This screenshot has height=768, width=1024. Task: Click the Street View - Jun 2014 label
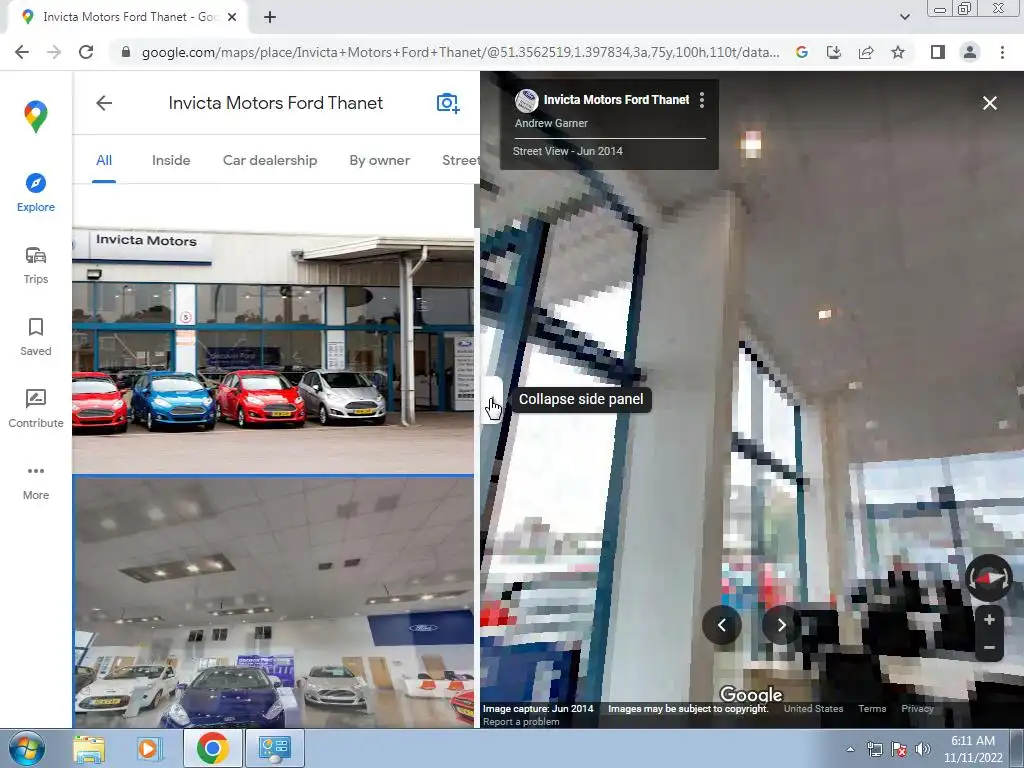click(568, 152)
